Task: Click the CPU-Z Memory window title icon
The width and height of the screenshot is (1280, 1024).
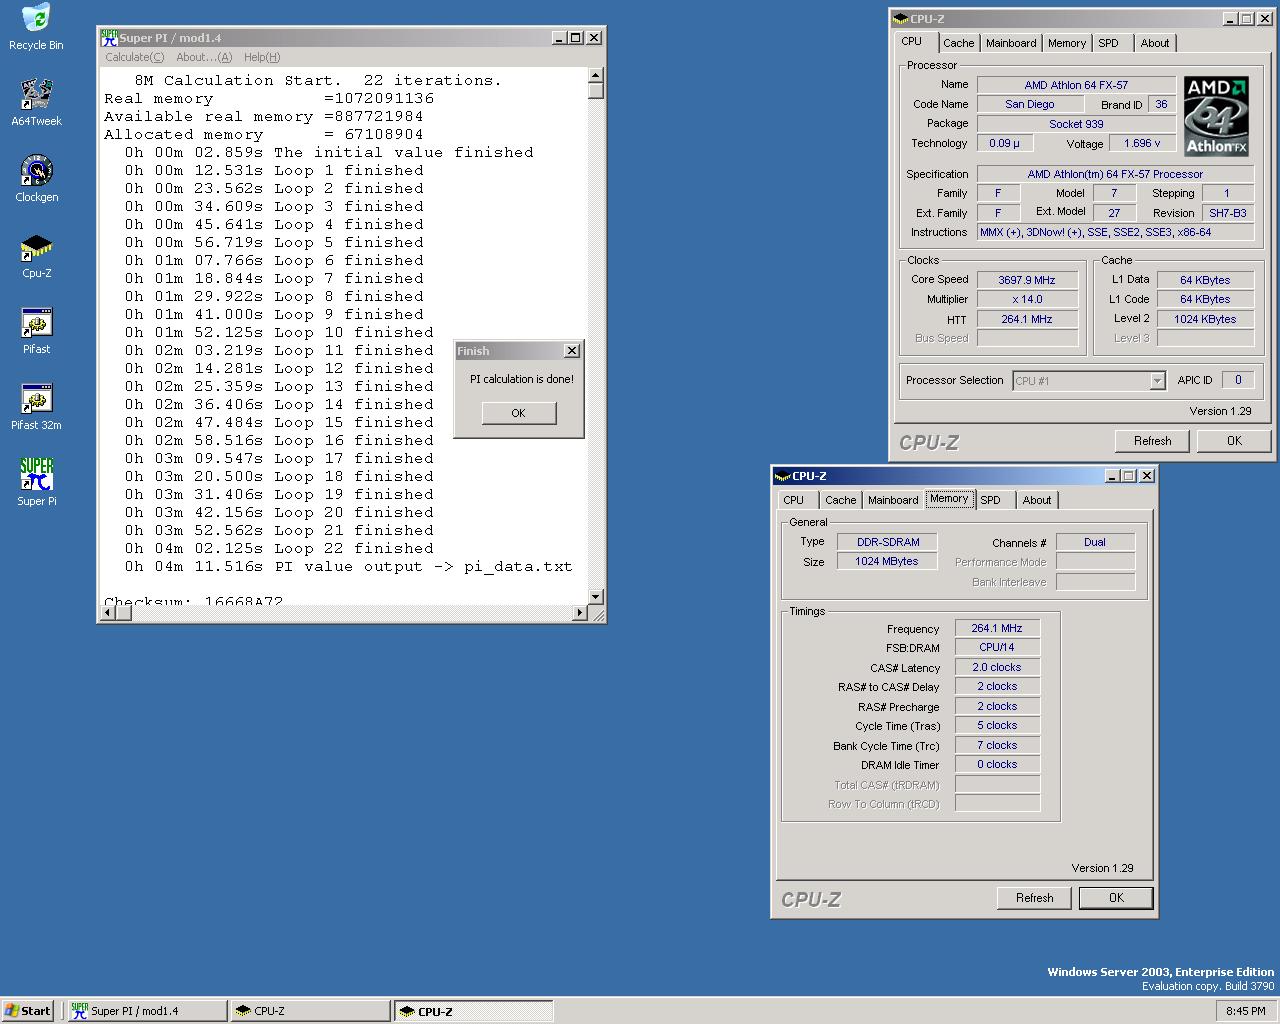Action: (782, 476)
